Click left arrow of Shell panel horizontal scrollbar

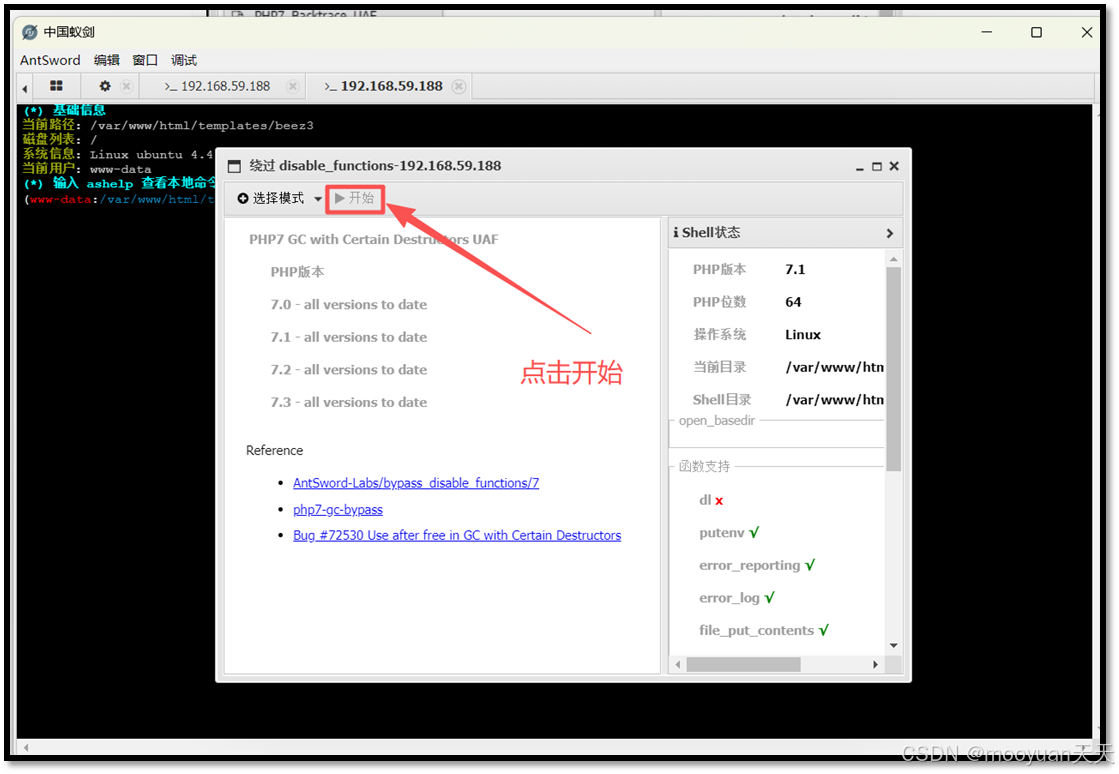pos(678,664)
